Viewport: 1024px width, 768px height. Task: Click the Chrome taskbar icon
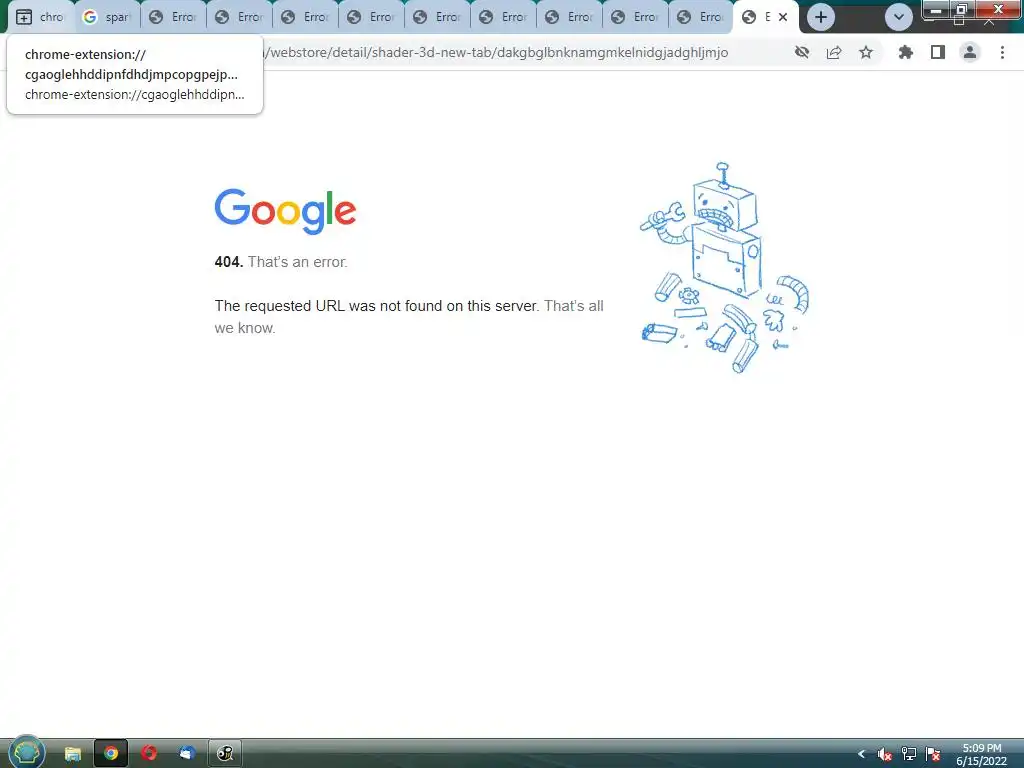point(111,754)
